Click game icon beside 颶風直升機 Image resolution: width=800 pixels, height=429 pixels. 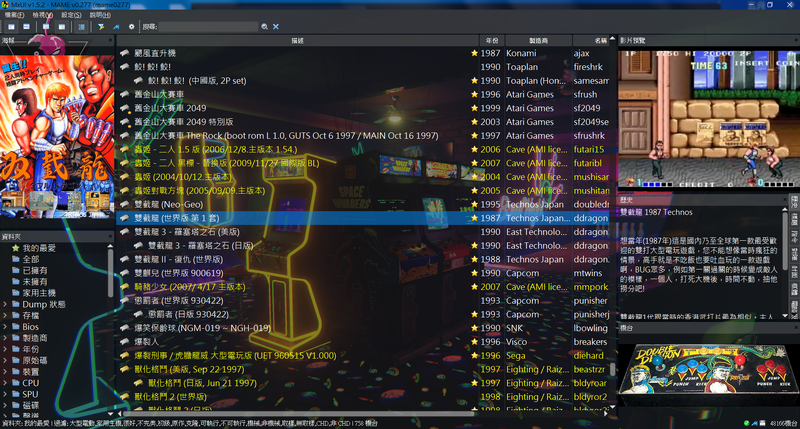point(124,53)
